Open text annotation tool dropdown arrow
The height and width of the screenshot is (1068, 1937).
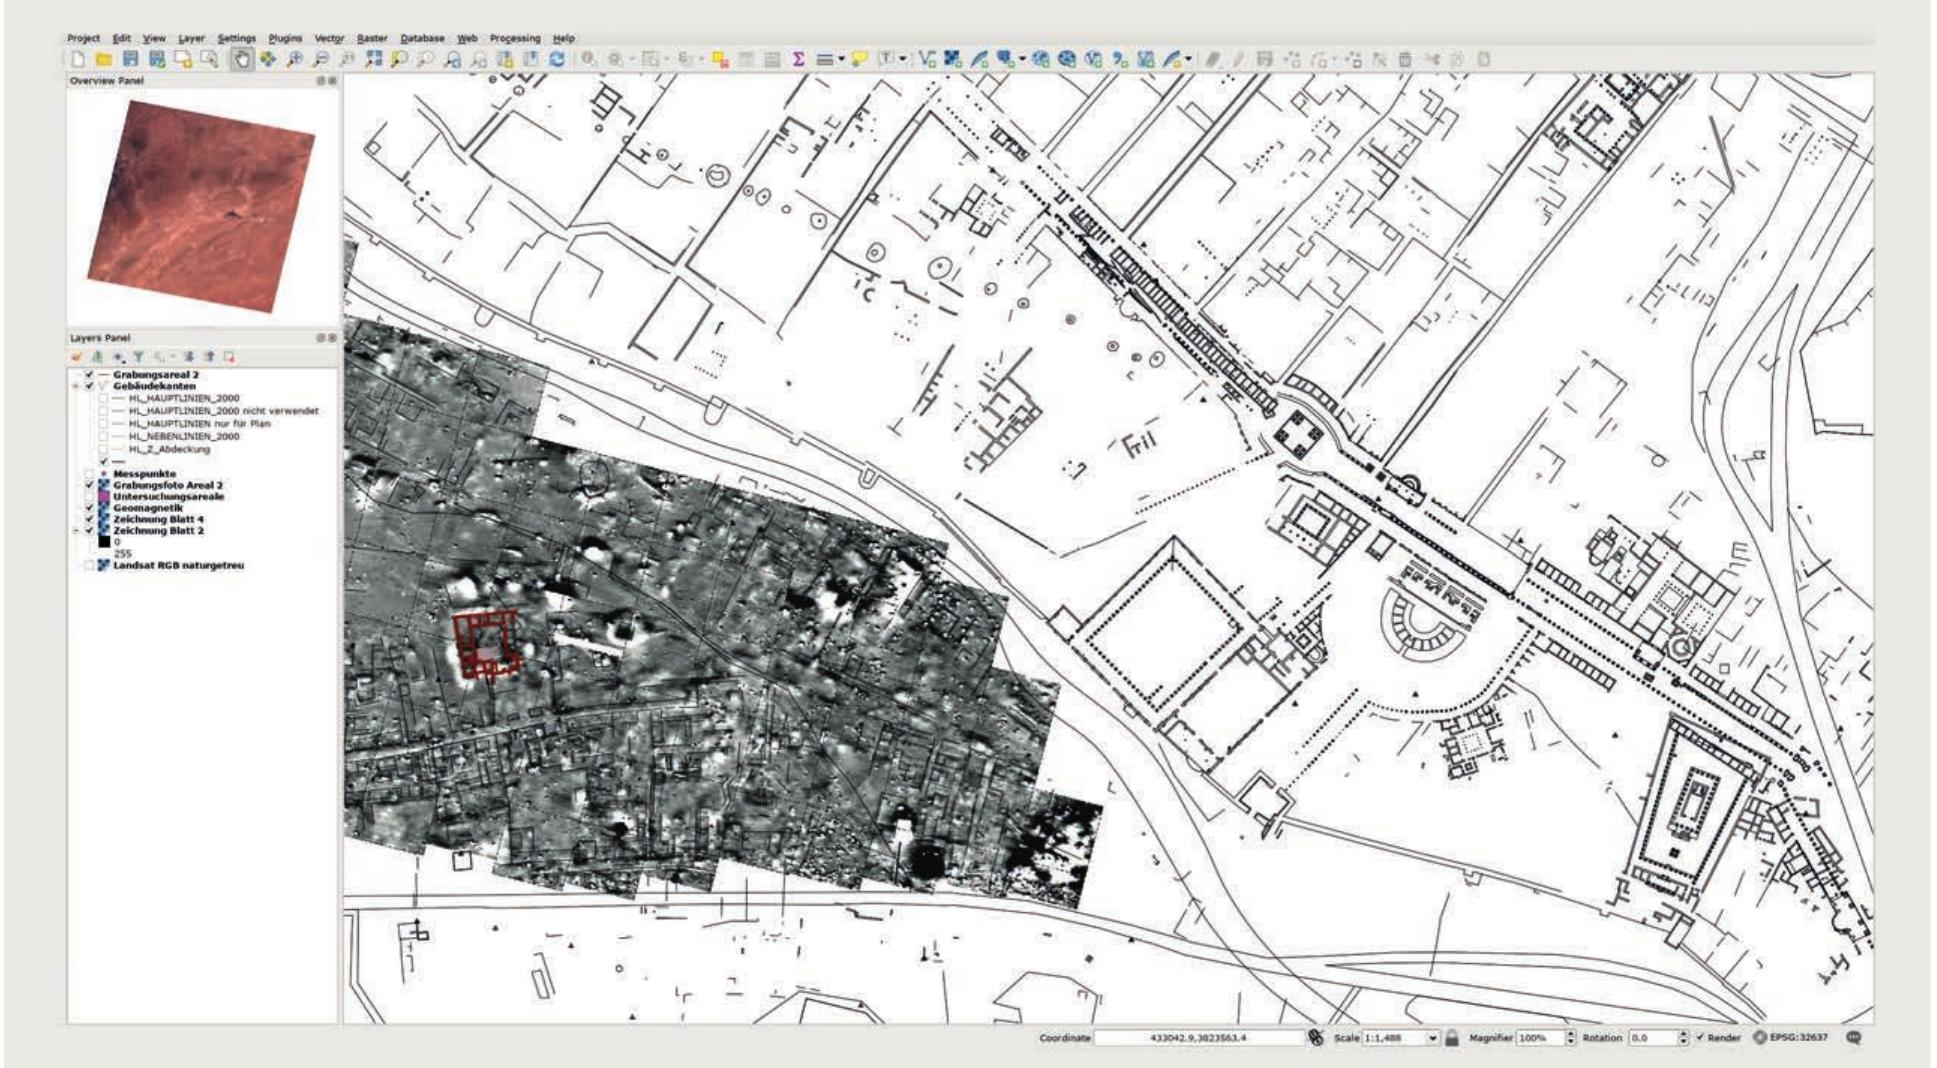[x=903, y=60]
